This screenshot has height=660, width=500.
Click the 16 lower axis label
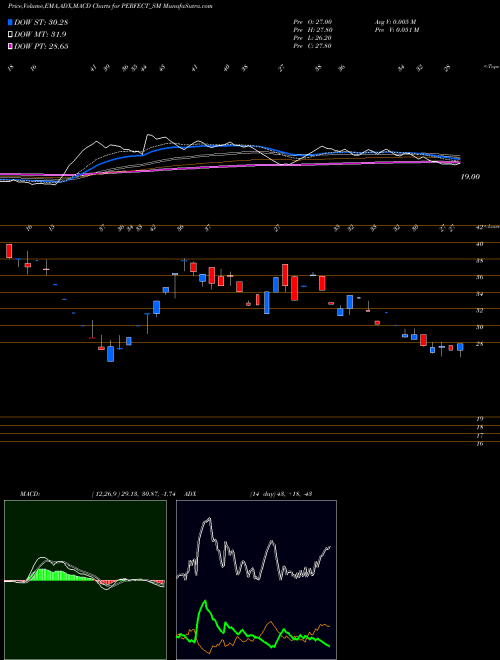click(479, 444)
